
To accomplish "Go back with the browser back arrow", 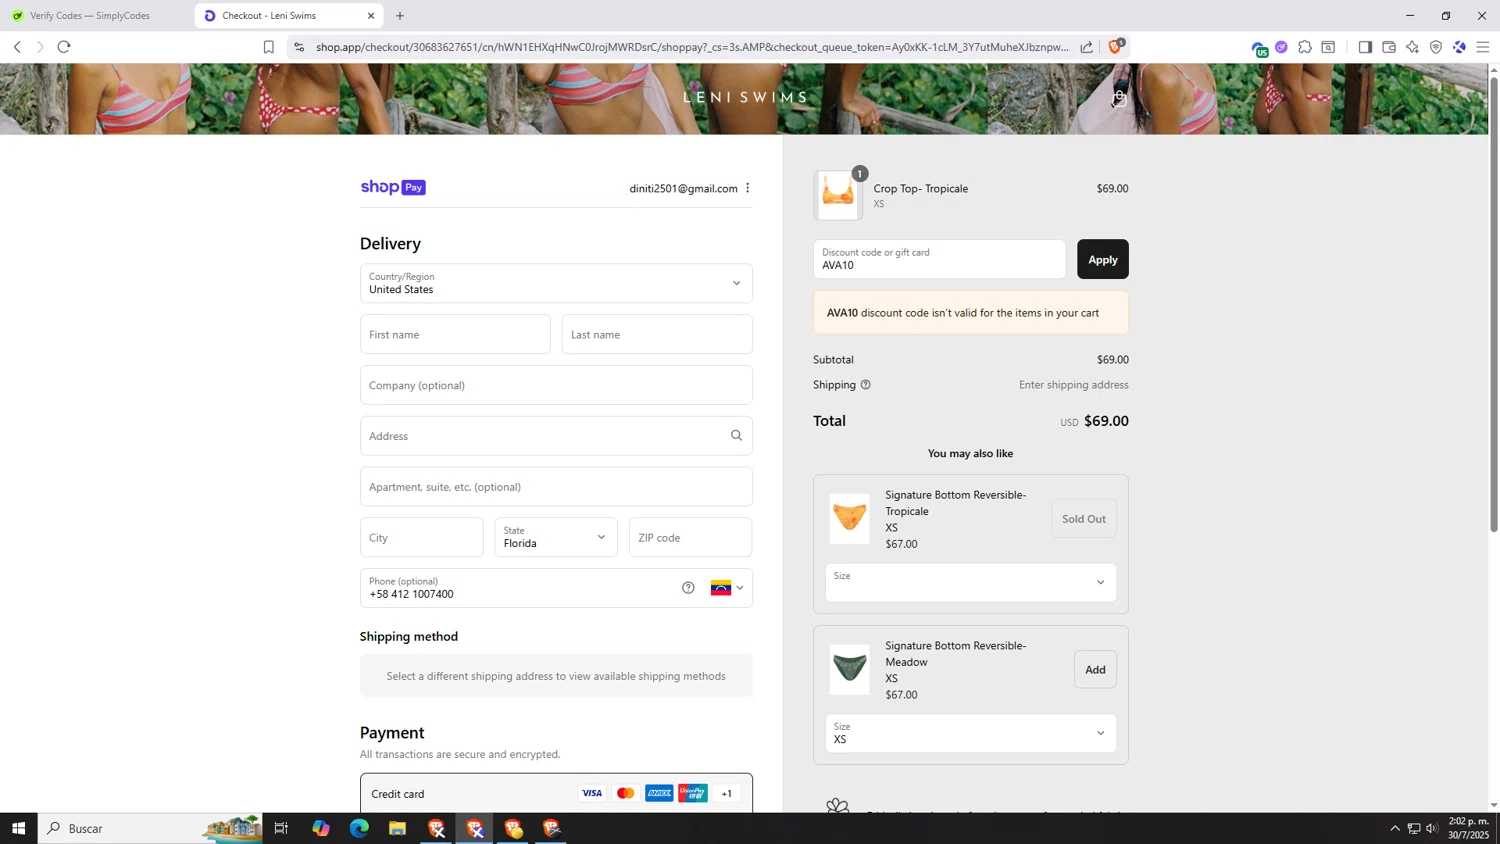I will tap(17, 47).
